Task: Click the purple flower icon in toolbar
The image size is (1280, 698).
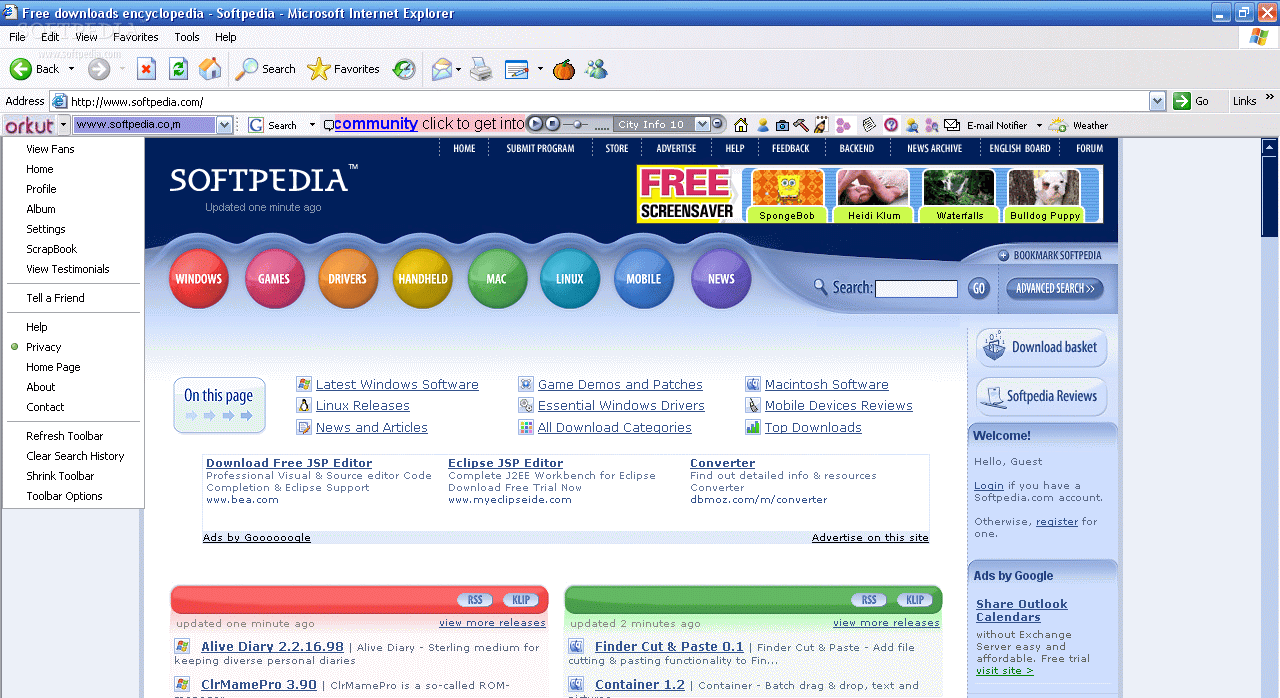Action: 843,125
